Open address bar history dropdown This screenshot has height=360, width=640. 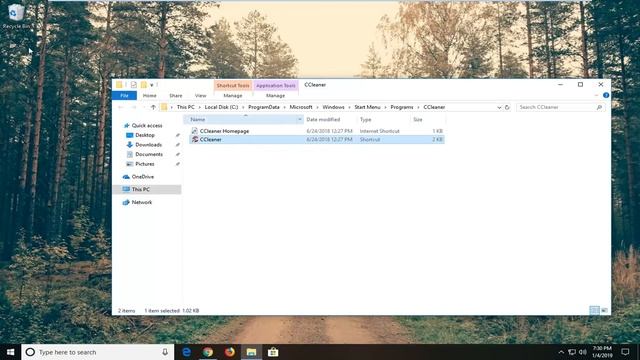499,107
